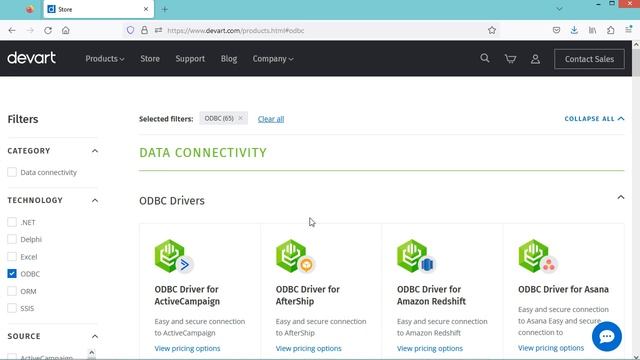Check the .NET technology filter
The width and height of the screenshot is (640, 360).
(x=12, y=222)
